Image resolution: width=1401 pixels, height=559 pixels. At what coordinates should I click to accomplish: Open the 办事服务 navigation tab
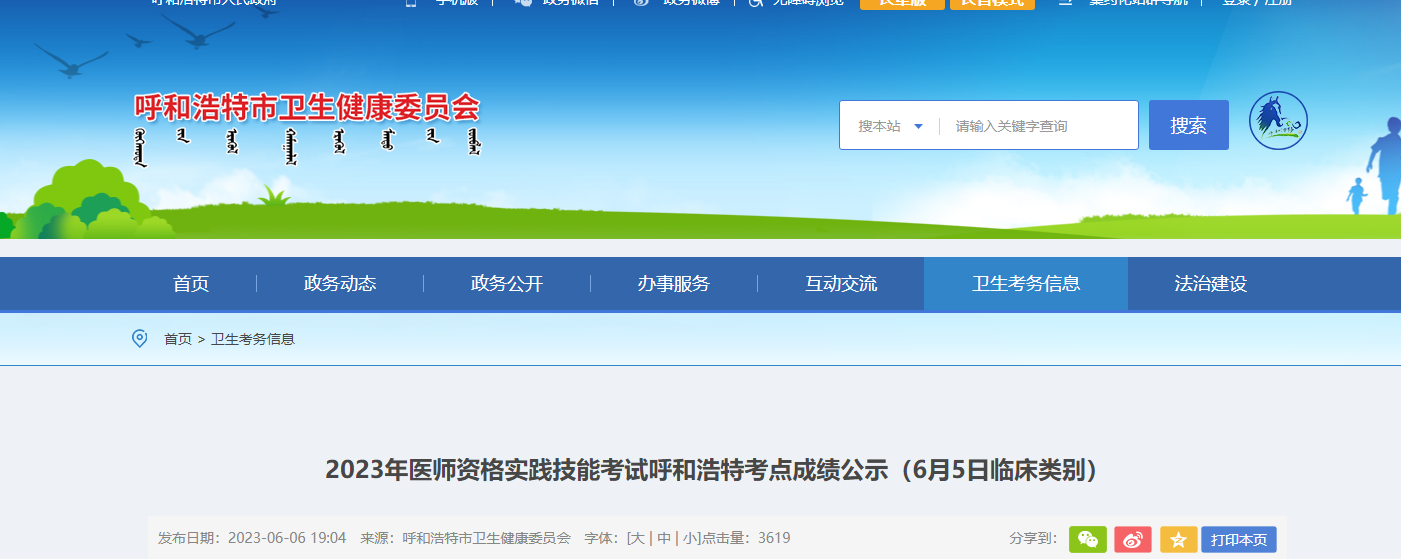[x=674, y=284]
